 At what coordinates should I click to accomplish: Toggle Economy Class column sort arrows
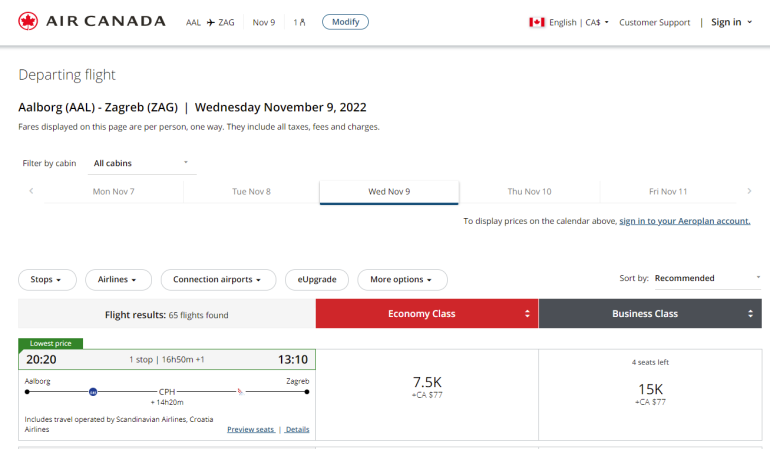tap(527, 314)
